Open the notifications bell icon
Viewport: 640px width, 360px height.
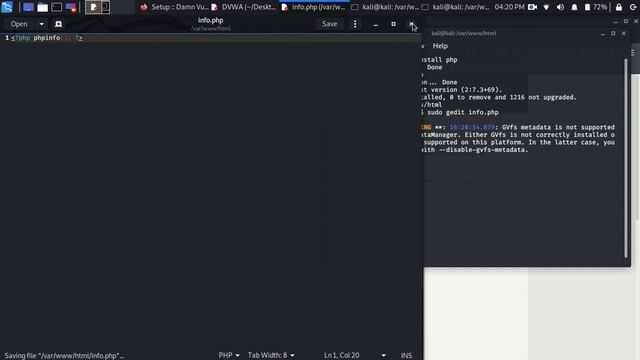tap(574, 7)
